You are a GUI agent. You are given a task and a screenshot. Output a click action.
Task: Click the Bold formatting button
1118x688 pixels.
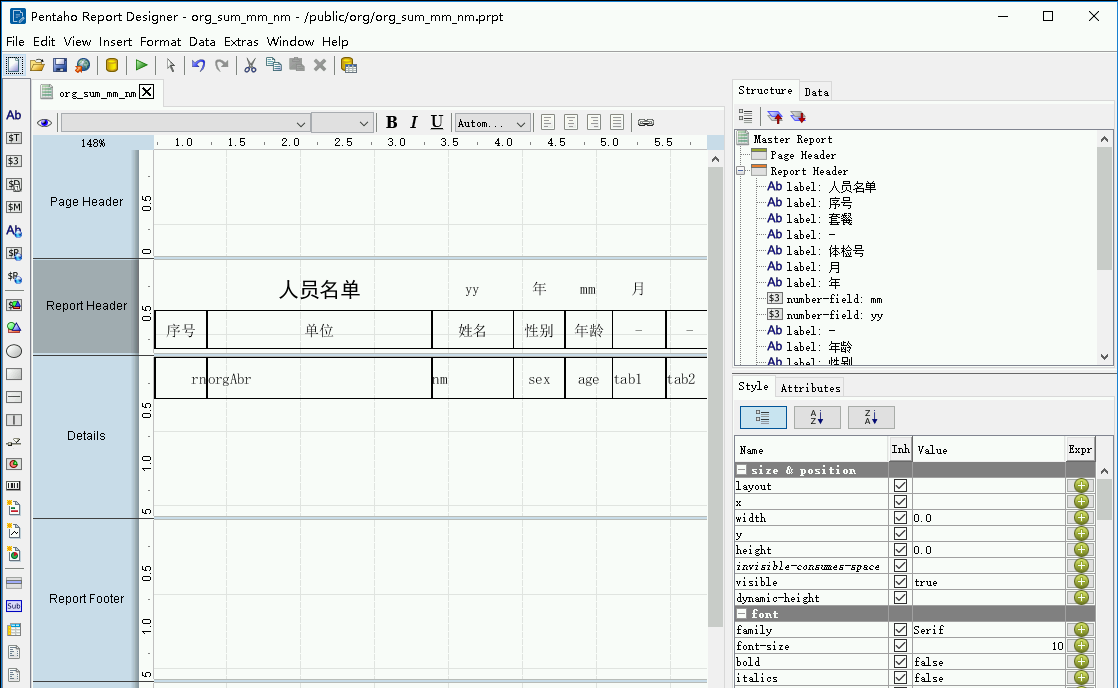coord(391,123)
